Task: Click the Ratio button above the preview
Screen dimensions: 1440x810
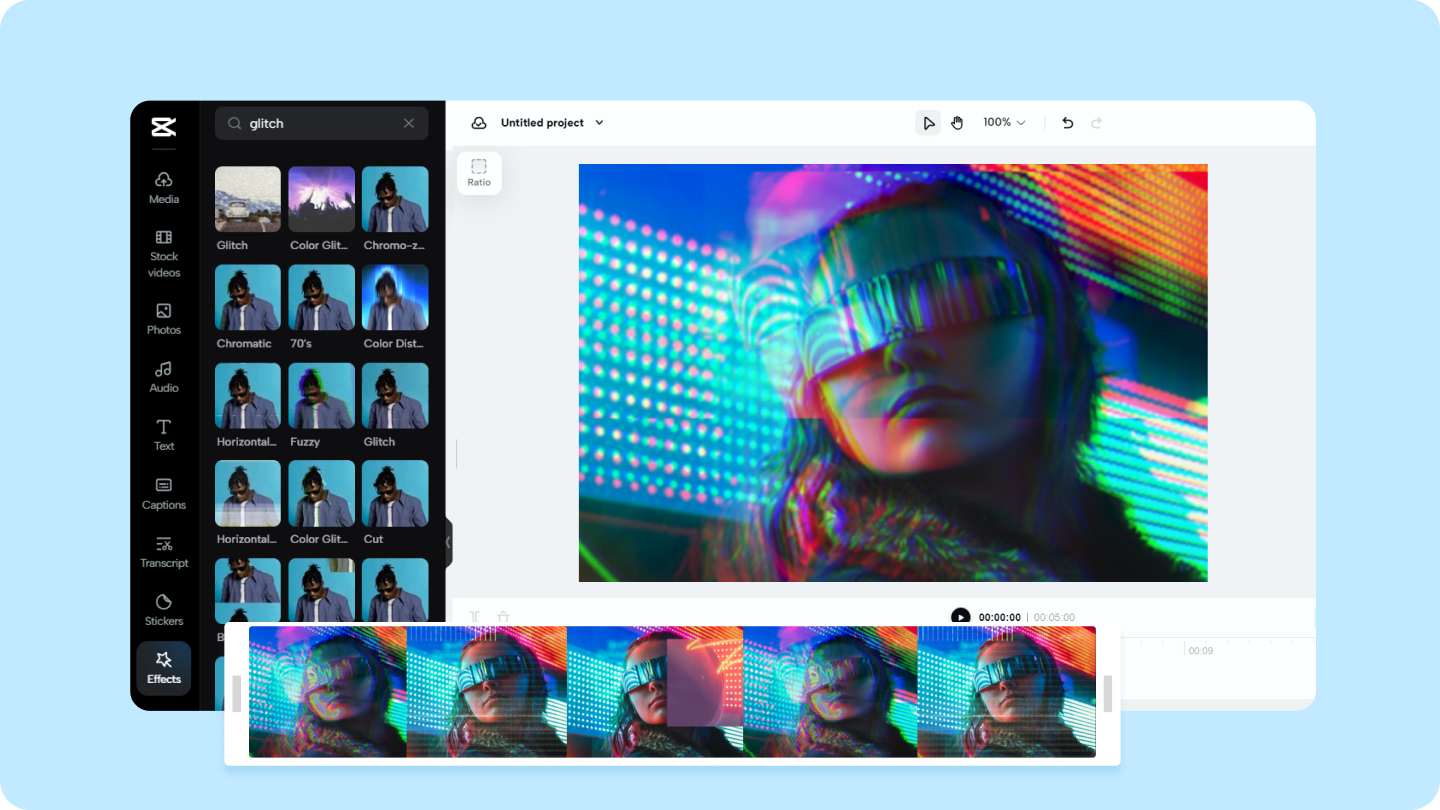Action: (x=478, y=172)
